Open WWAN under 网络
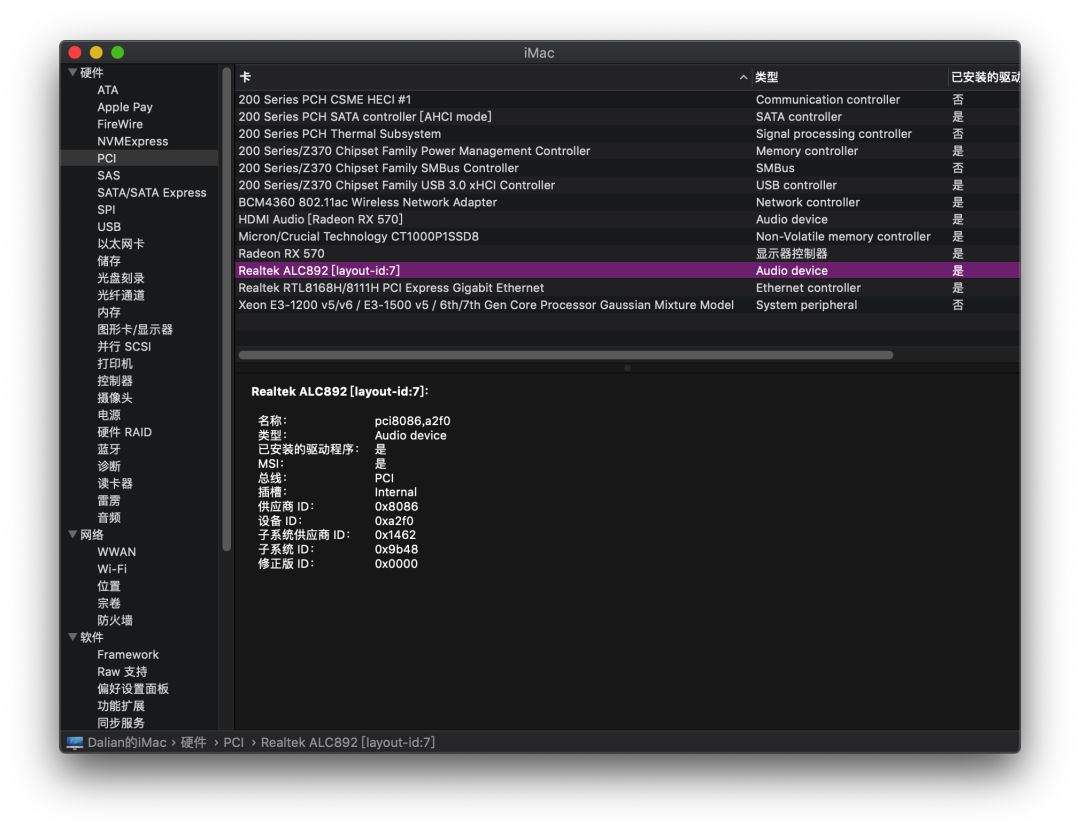1080x832 pixels. pyautogui.click(x=116, y=552)
